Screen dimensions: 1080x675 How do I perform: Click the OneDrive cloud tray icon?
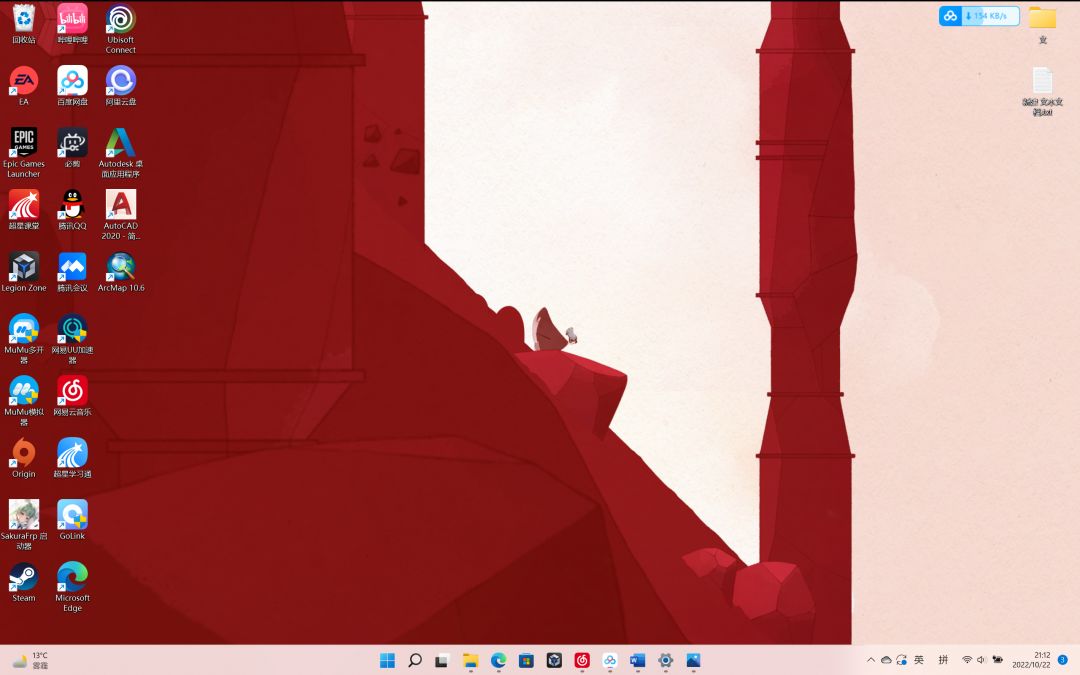(886, 660)
